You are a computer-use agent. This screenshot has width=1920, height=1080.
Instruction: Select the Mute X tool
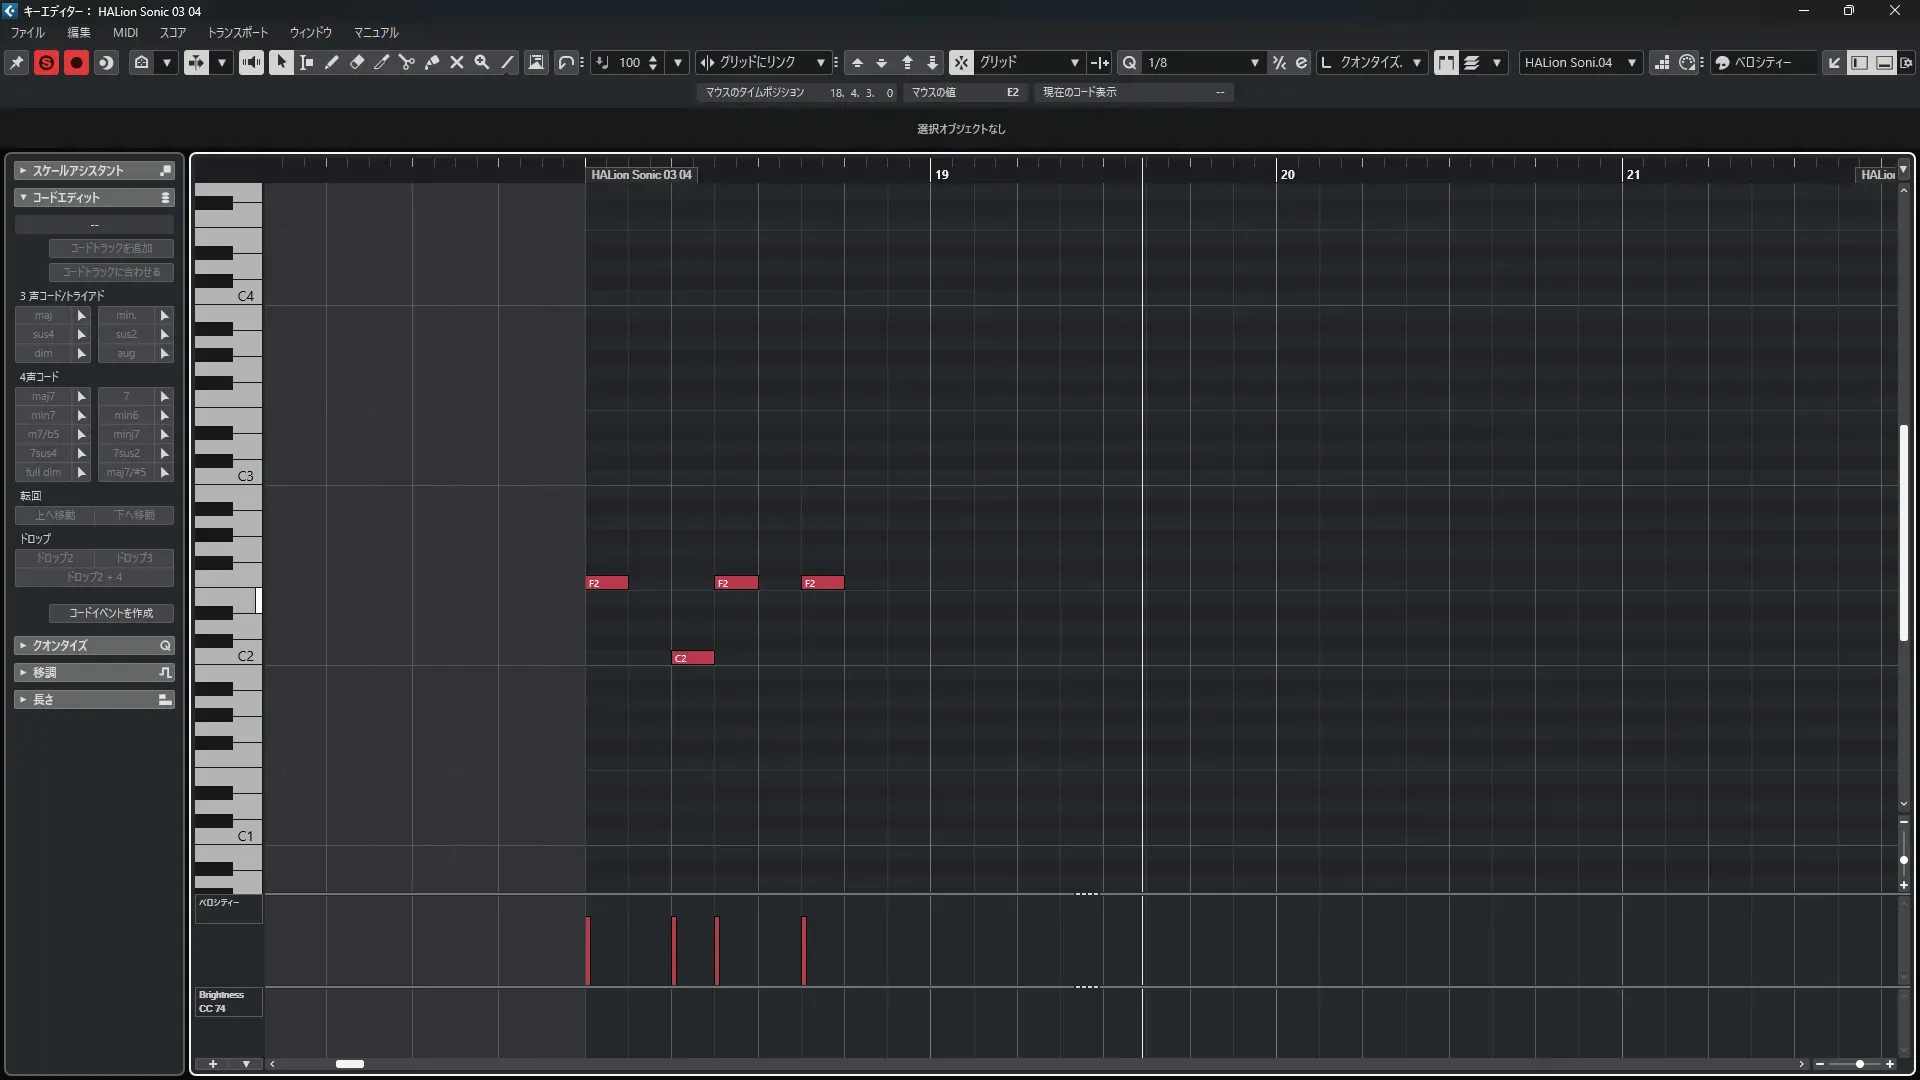click(457, 62)
